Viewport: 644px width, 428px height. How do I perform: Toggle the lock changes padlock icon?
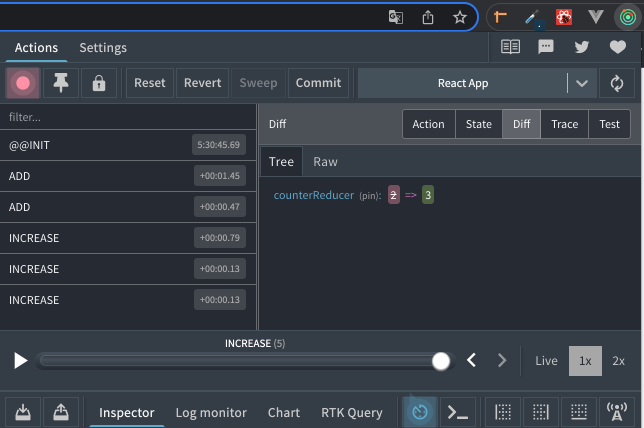click(99, 83)
